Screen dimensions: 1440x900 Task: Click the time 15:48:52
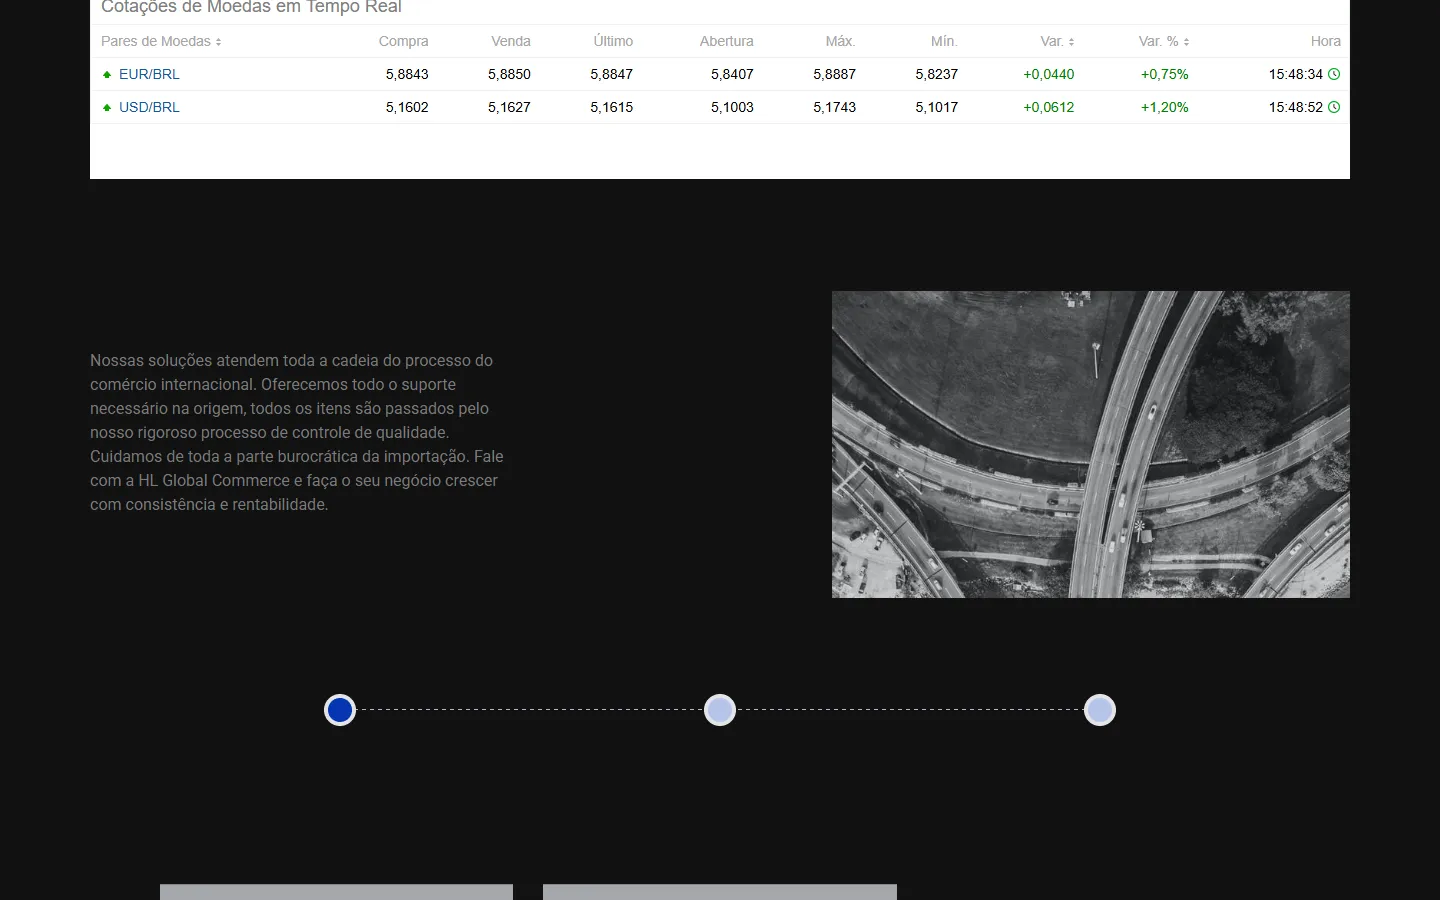(x=1296, y=107)
